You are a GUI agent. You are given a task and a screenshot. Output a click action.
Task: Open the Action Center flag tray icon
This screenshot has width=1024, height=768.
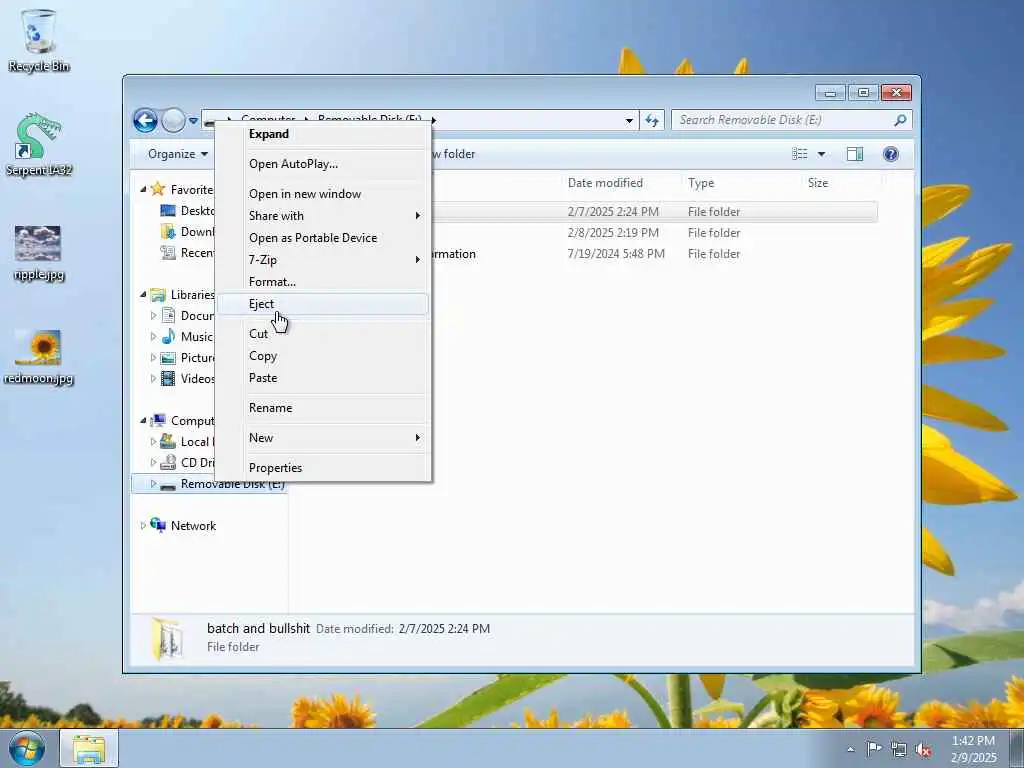[x=874, y=748]
